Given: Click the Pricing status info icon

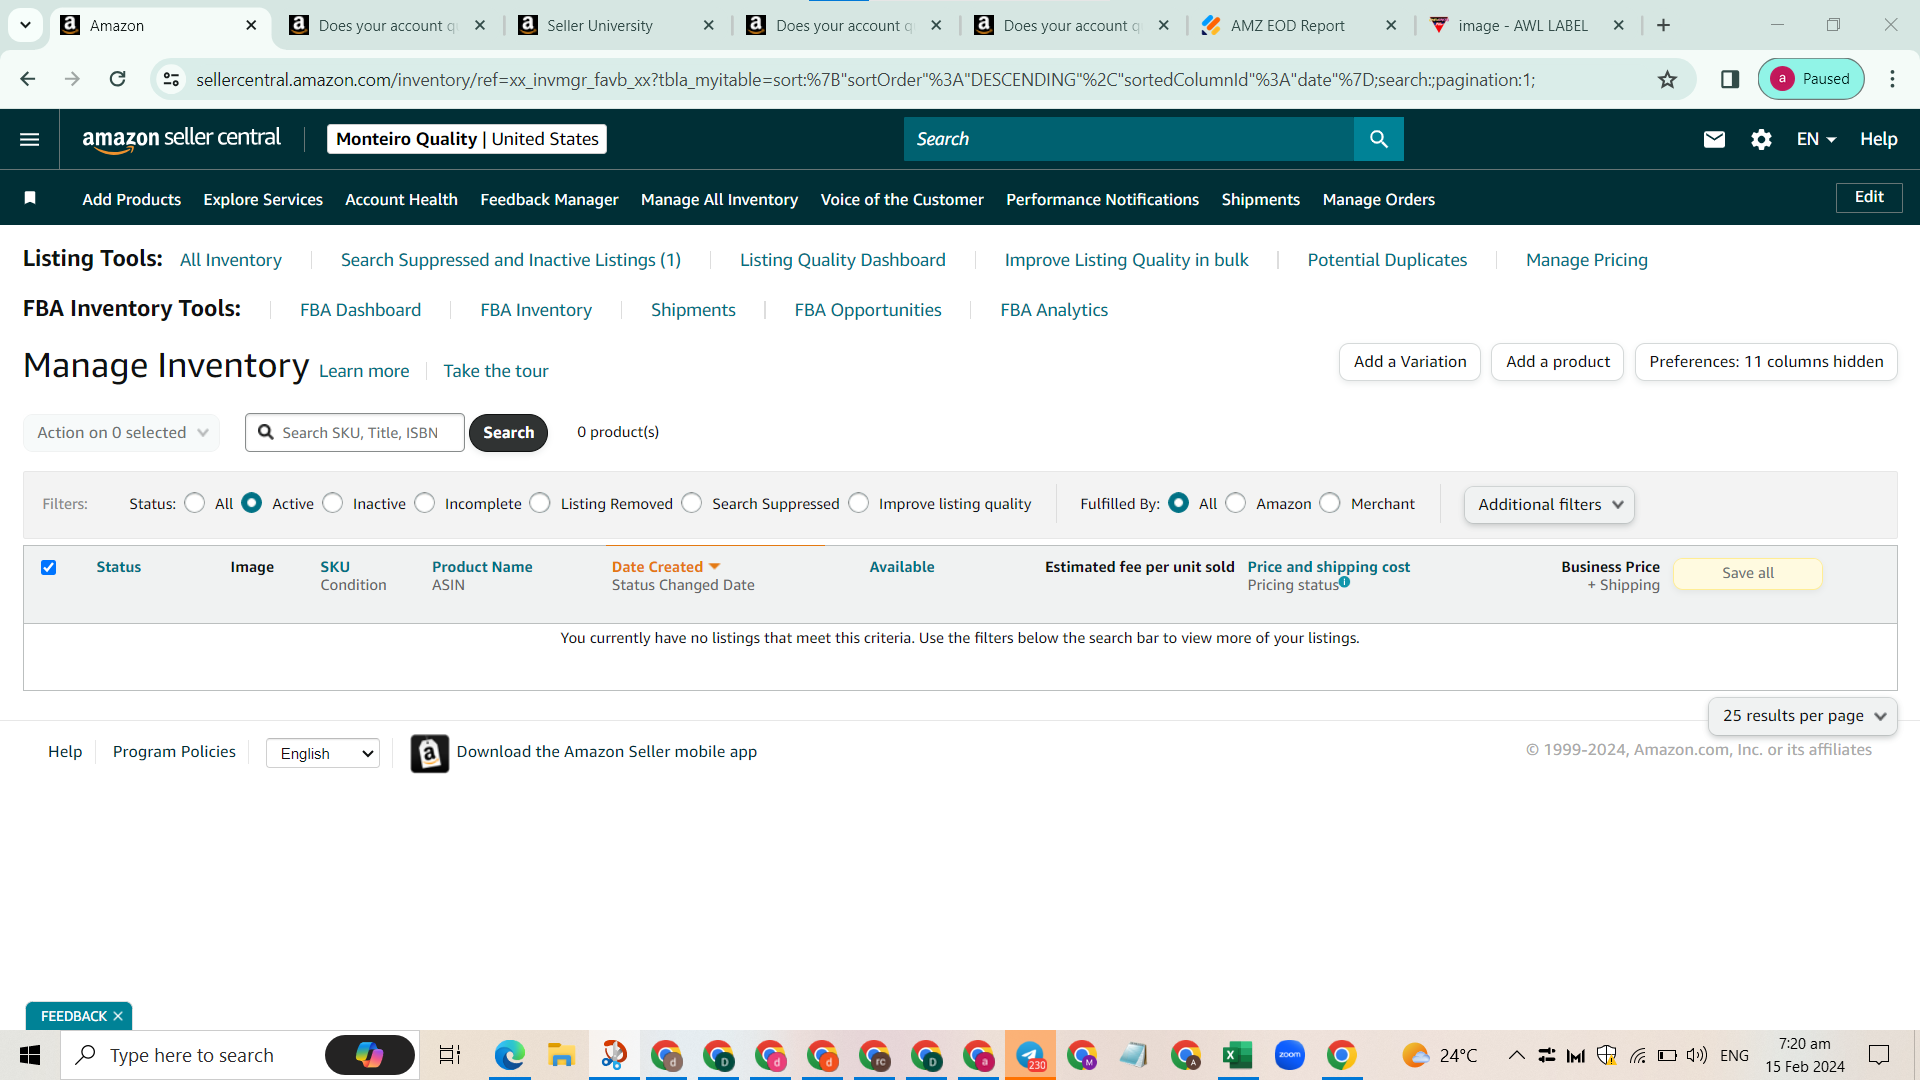Looking at the screenshot, I should coord(1344,582).
